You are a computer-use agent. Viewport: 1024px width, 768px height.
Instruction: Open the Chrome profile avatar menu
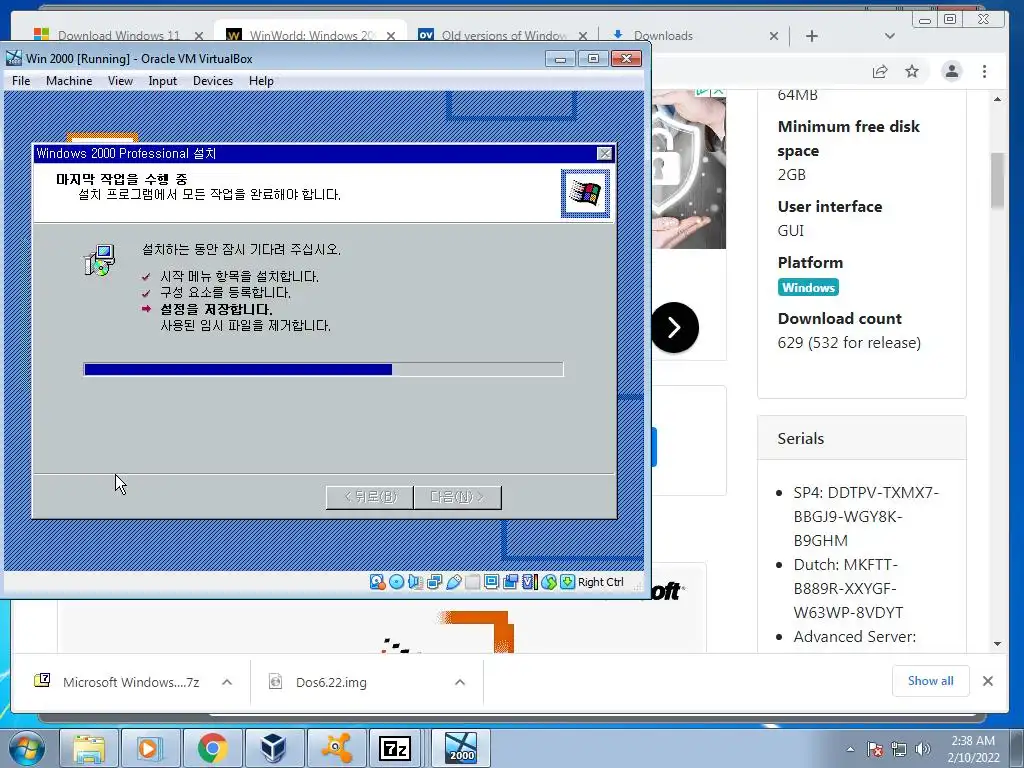coord(952,71)
